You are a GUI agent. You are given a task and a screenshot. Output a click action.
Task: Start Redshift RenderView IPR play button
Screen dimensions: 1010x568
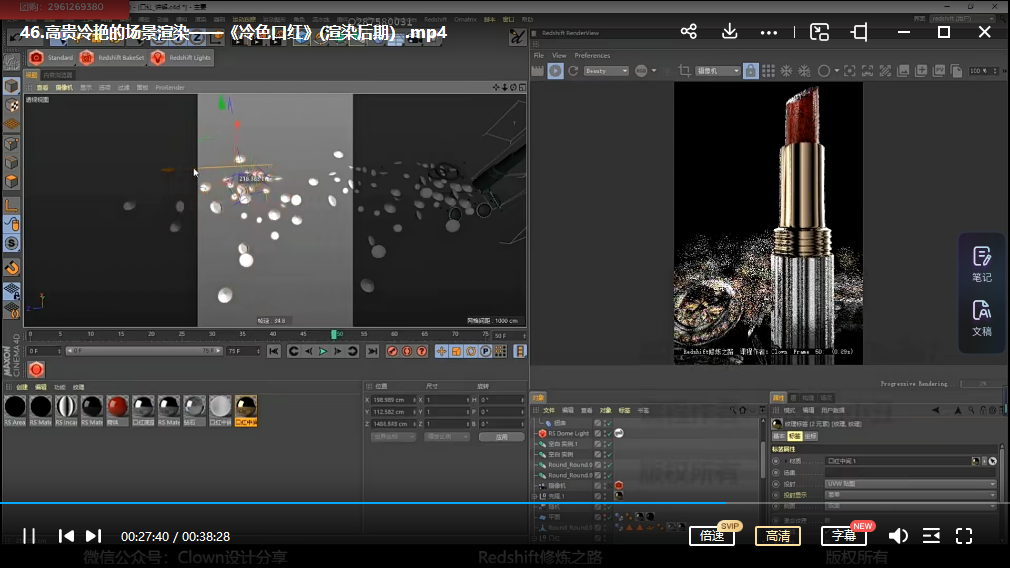pos(555,71)
